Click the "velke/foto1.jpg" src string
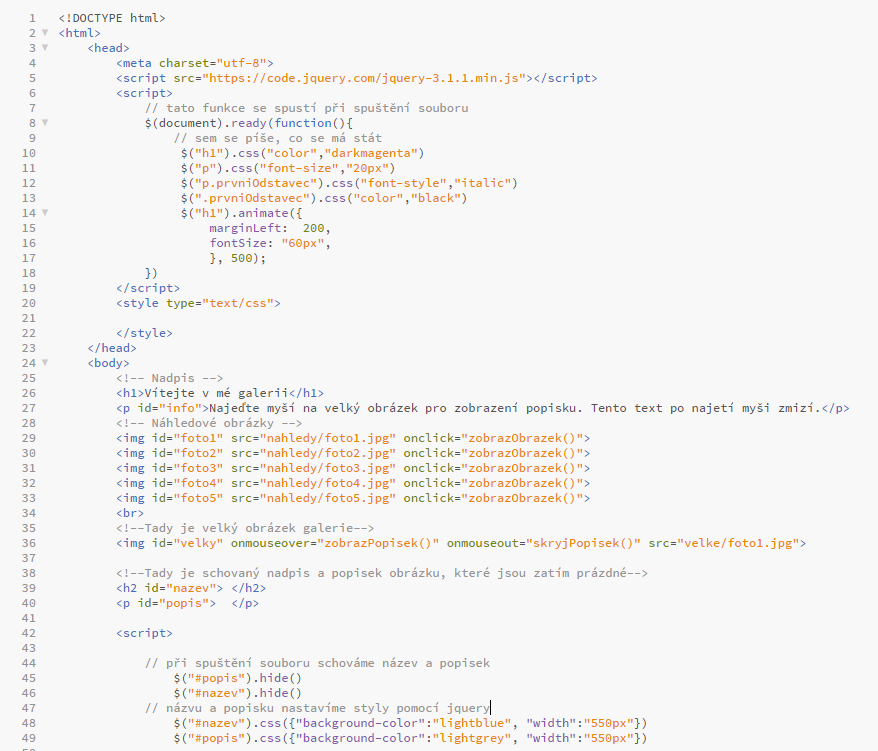Image resolution: width=878 pixels, height=751 pixels. tap(739, 543)
